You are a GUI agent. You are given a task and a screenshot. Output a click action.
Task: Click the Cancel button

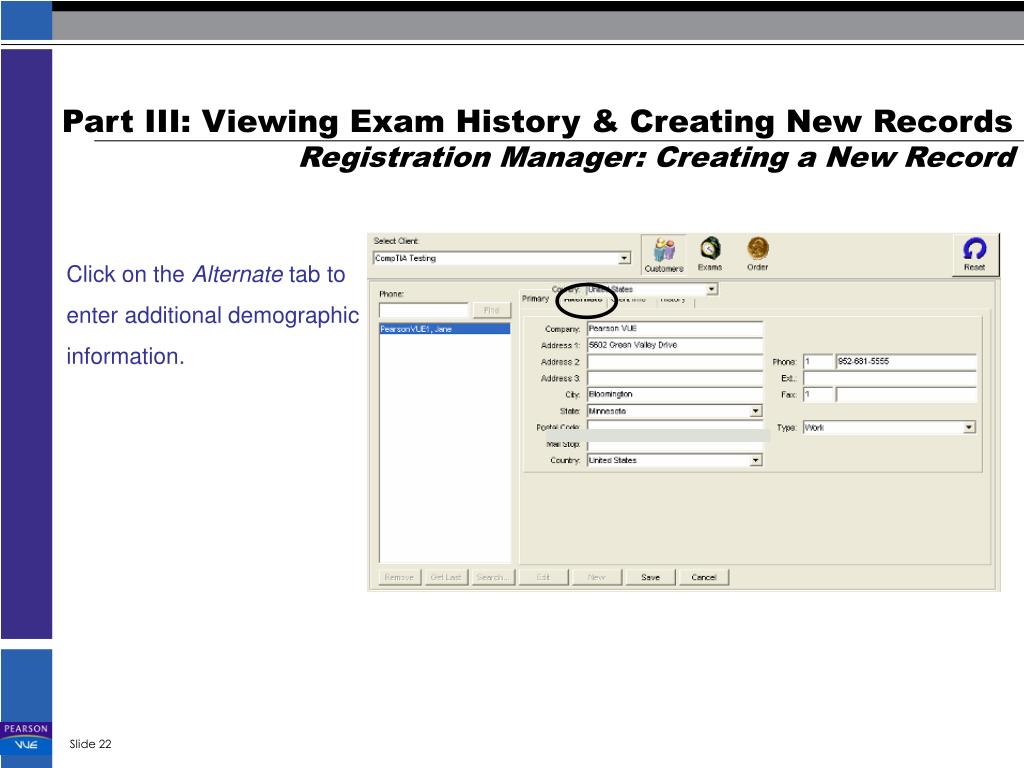704,577
